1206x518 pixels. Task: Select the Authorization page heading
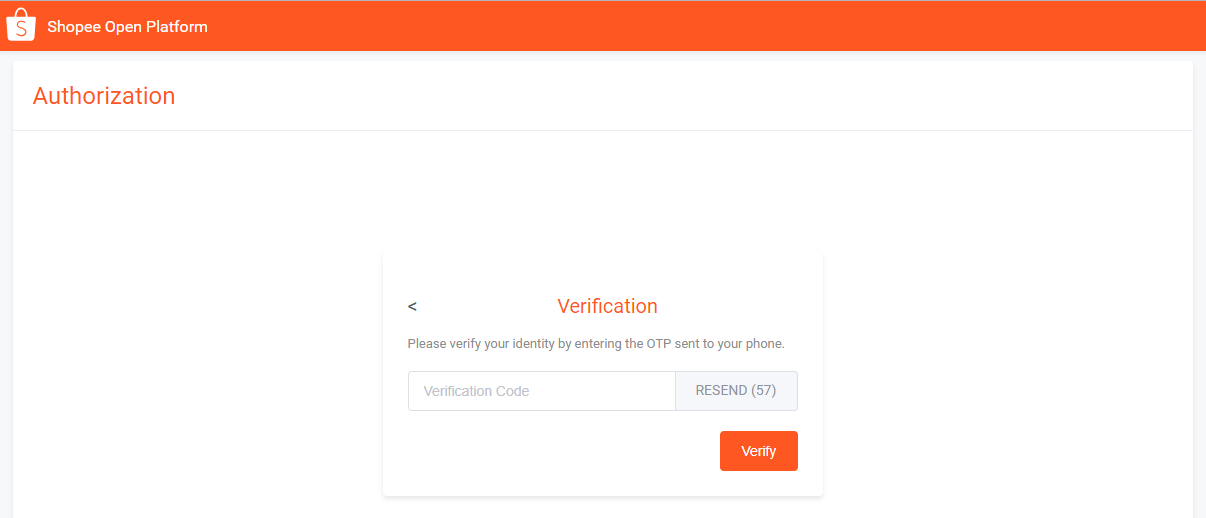[104, 96]
